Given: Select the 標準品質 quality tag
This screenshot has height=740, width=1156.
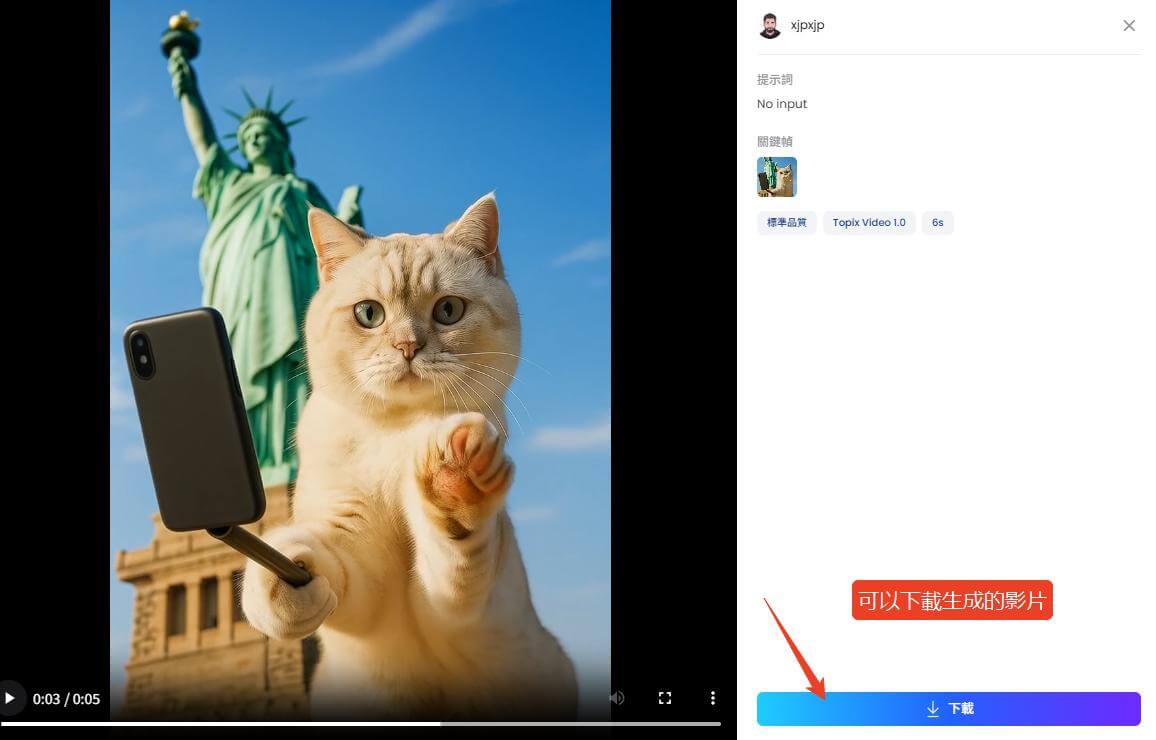Looking at the screenshot, I should coord(787,223).
